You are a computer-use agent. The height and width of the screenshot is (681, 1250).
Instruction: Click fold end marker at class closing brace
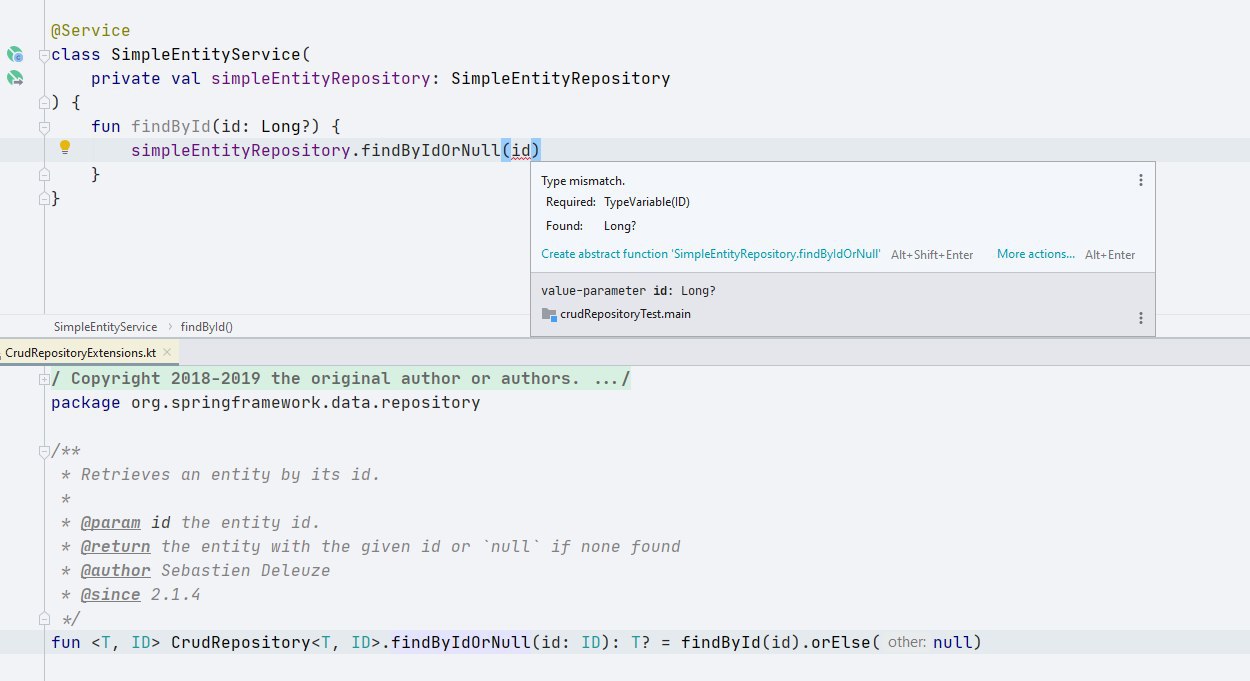[44, 199]
